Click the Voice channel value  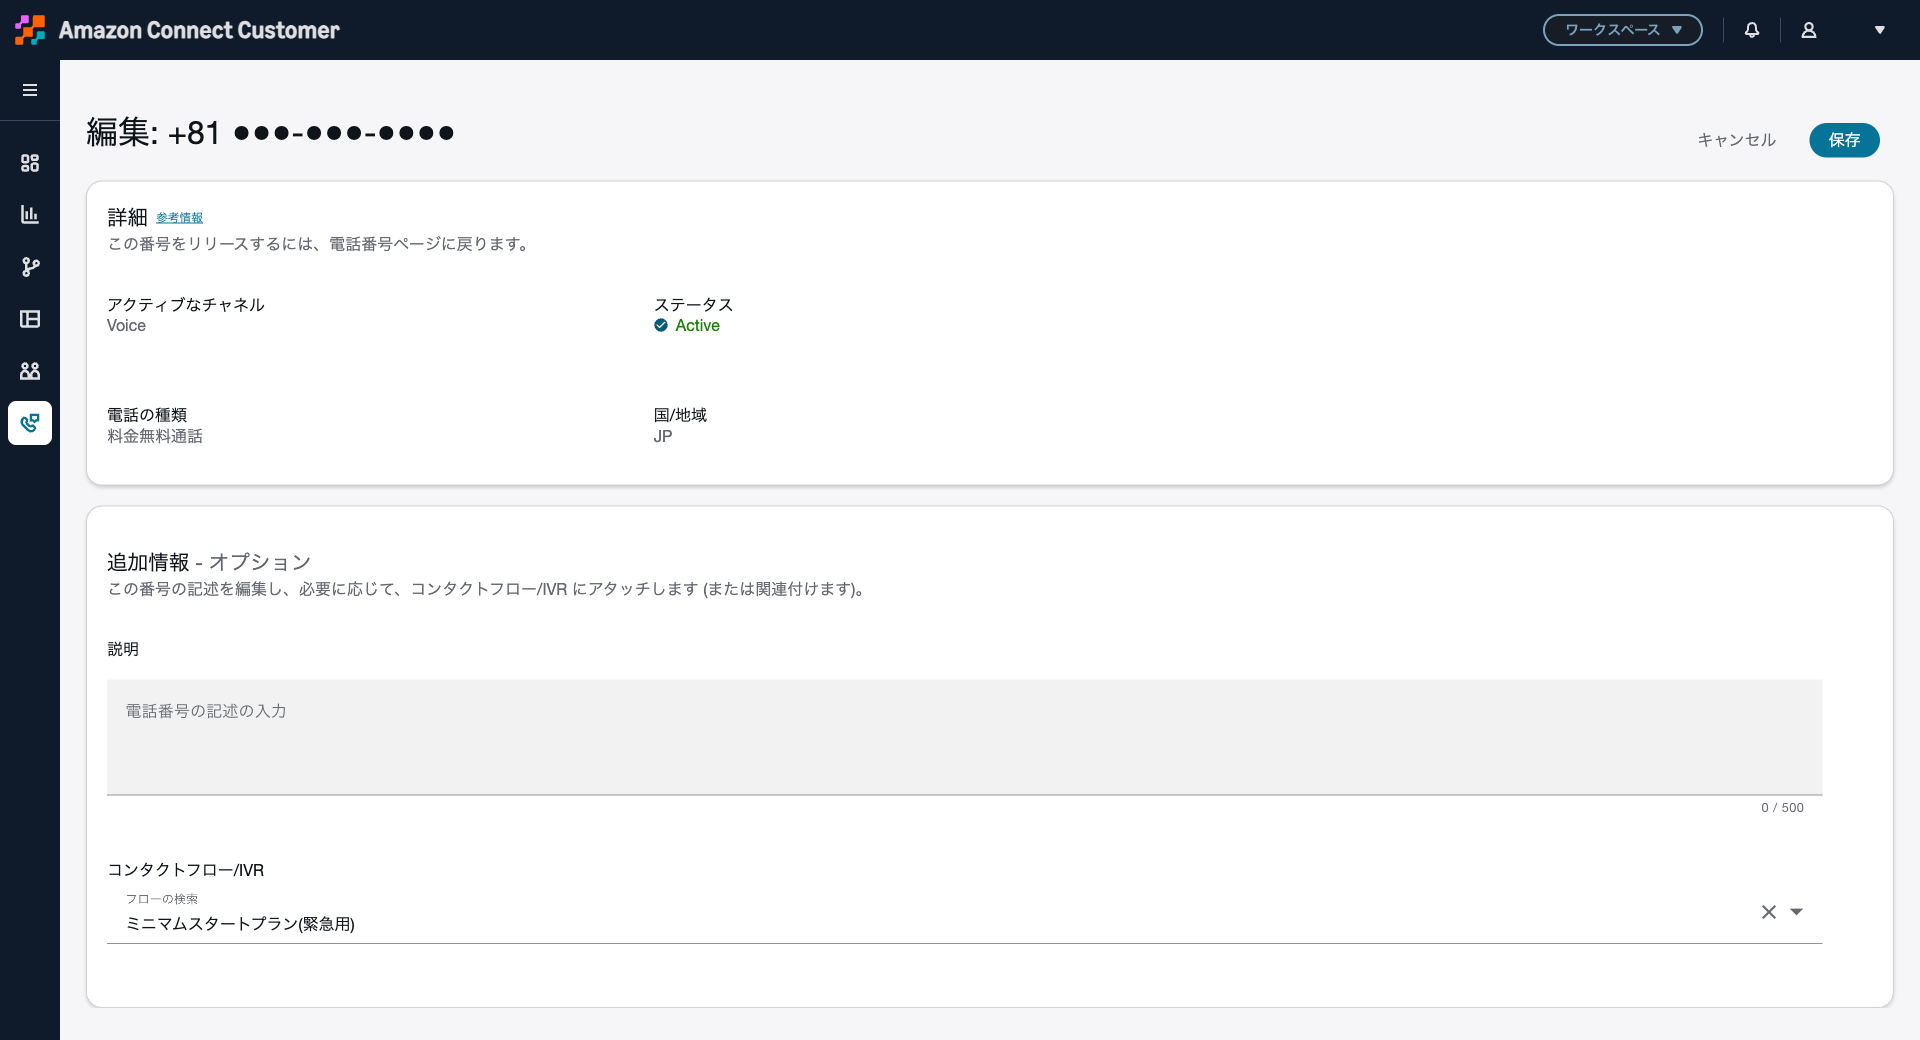click(x=126, y=326)
